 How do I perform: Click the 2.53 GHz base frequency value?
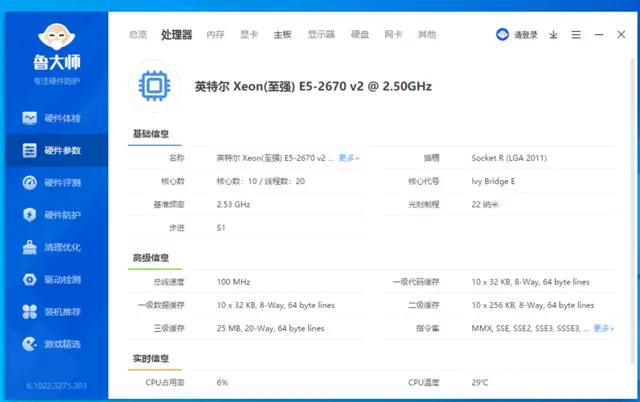233,204
